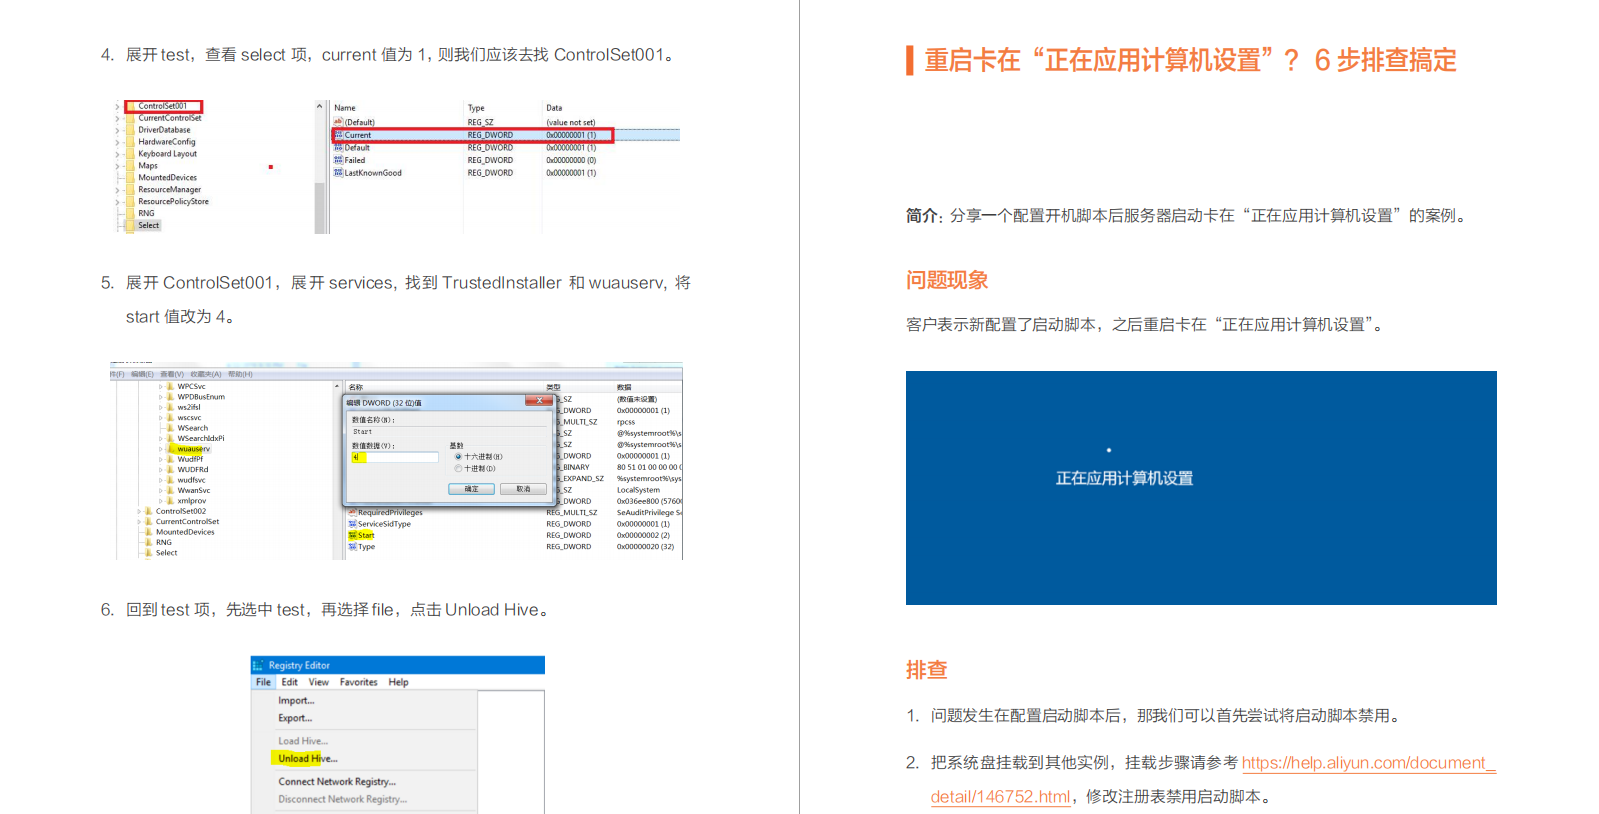Click the 'LocalSystem' data value
This screenshot has width=1599, height=814.
point(638,490)
